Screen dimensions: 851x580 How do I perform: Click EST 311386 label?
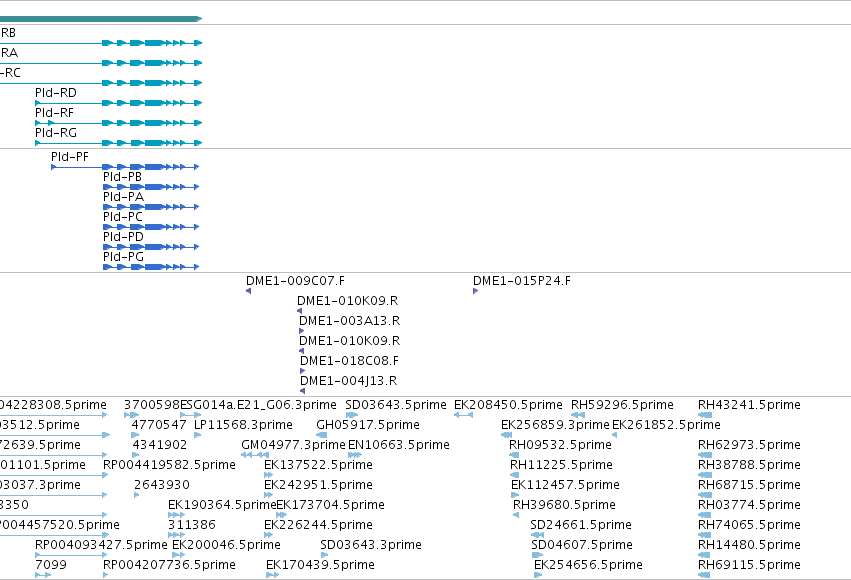[192, 525]
